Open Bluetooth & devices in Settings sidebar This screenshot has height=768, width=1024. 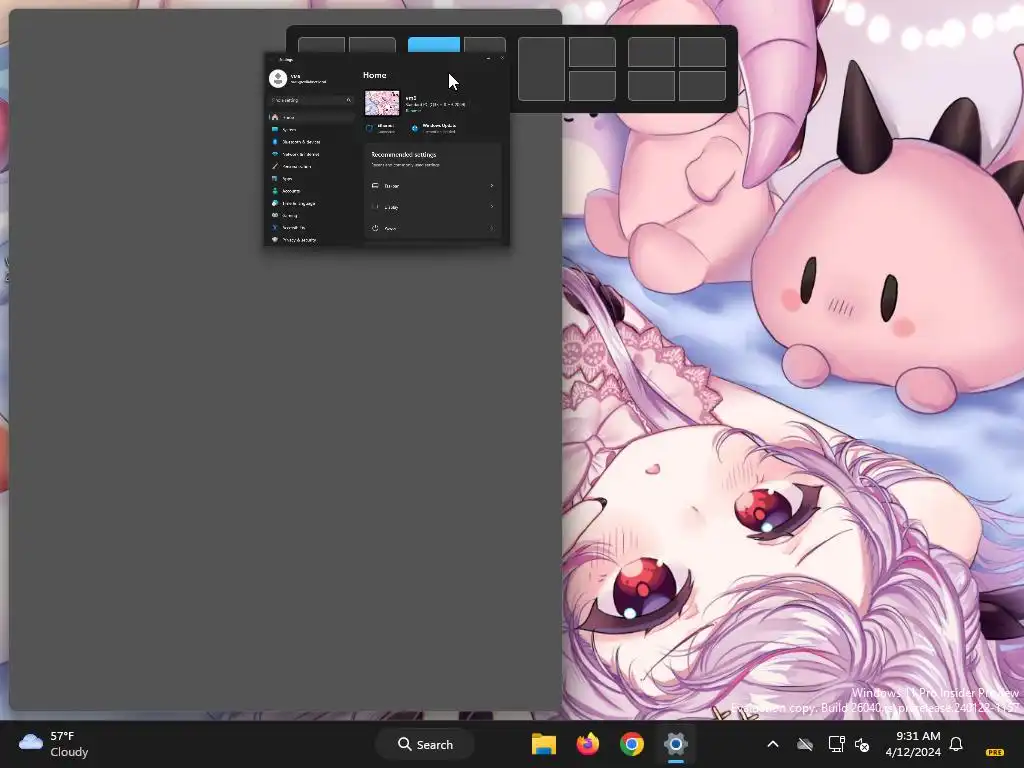[x=311, y=142]
